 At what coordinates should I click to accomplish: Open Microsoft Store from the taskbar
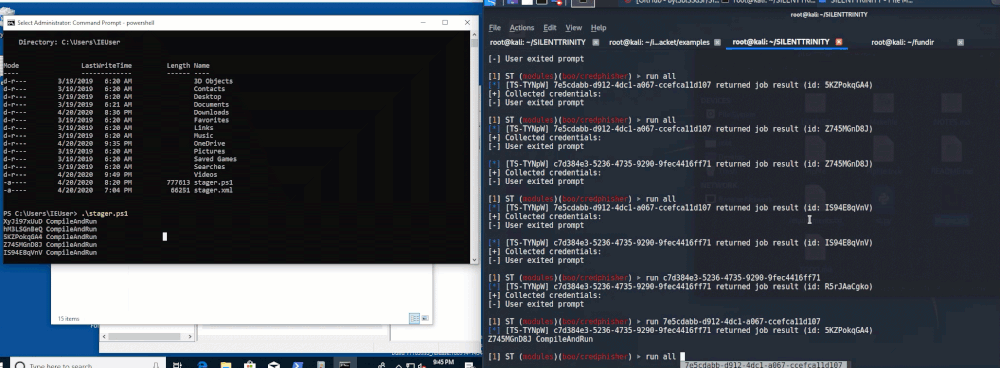click(x=251, y=365)
